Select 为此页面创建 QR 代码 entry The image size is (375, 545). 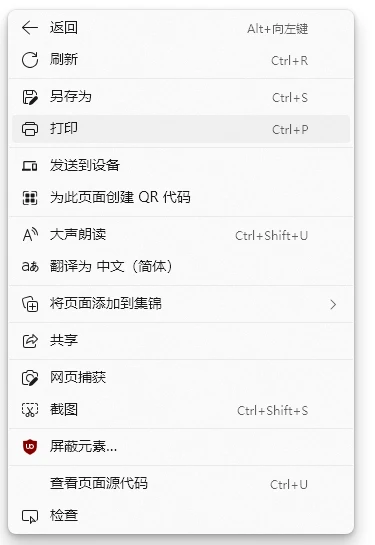pyautogui.click(x=181, y=198)
